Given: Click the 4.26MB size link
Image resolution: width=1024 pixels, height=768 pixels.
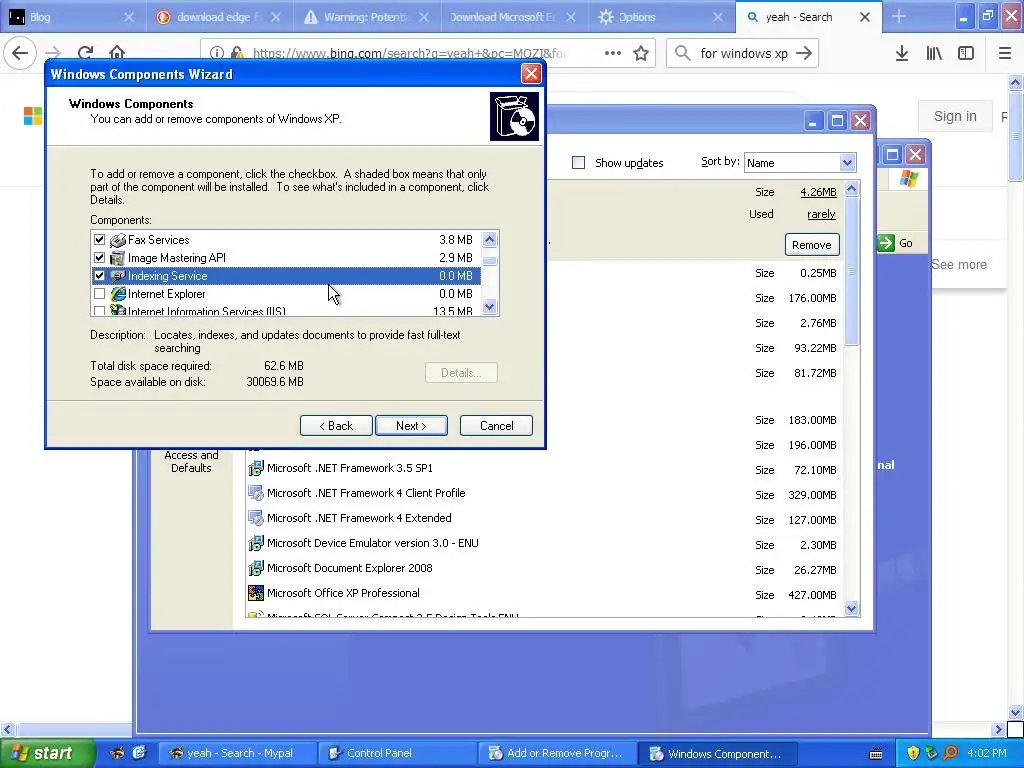Looking at the screenshot, I should coord(818,192).
